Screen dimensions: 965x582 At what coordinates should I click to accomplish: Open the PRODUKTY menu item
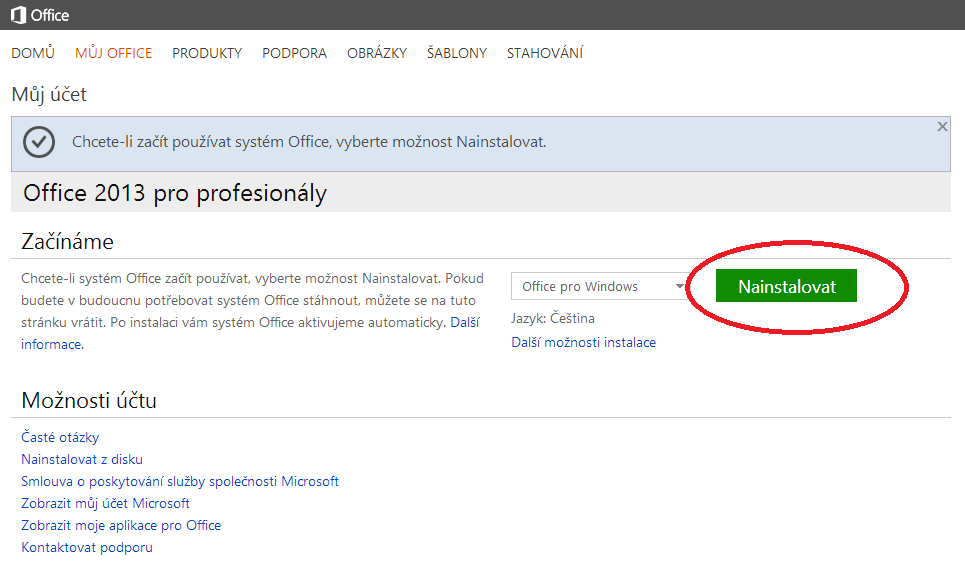[207, 54]
